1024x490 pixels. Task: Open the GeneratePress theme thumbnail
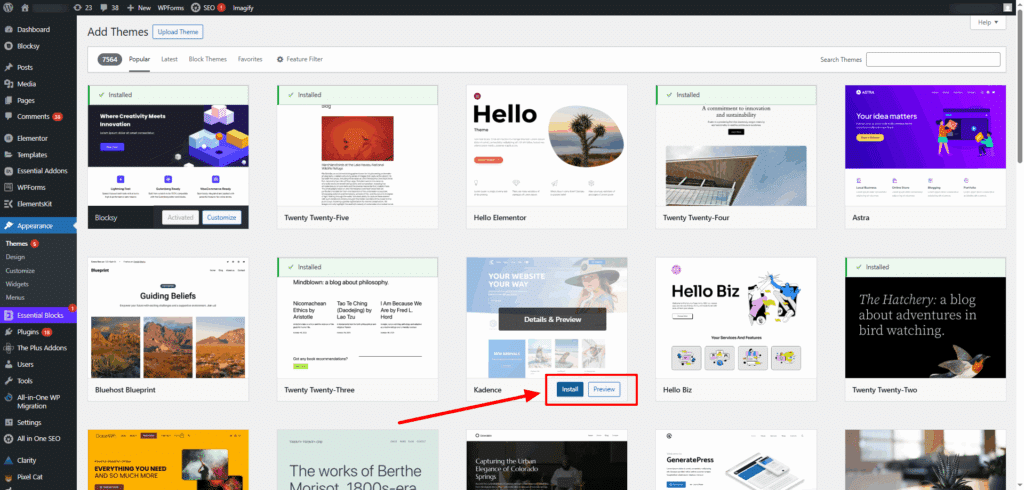coord(736,460)
